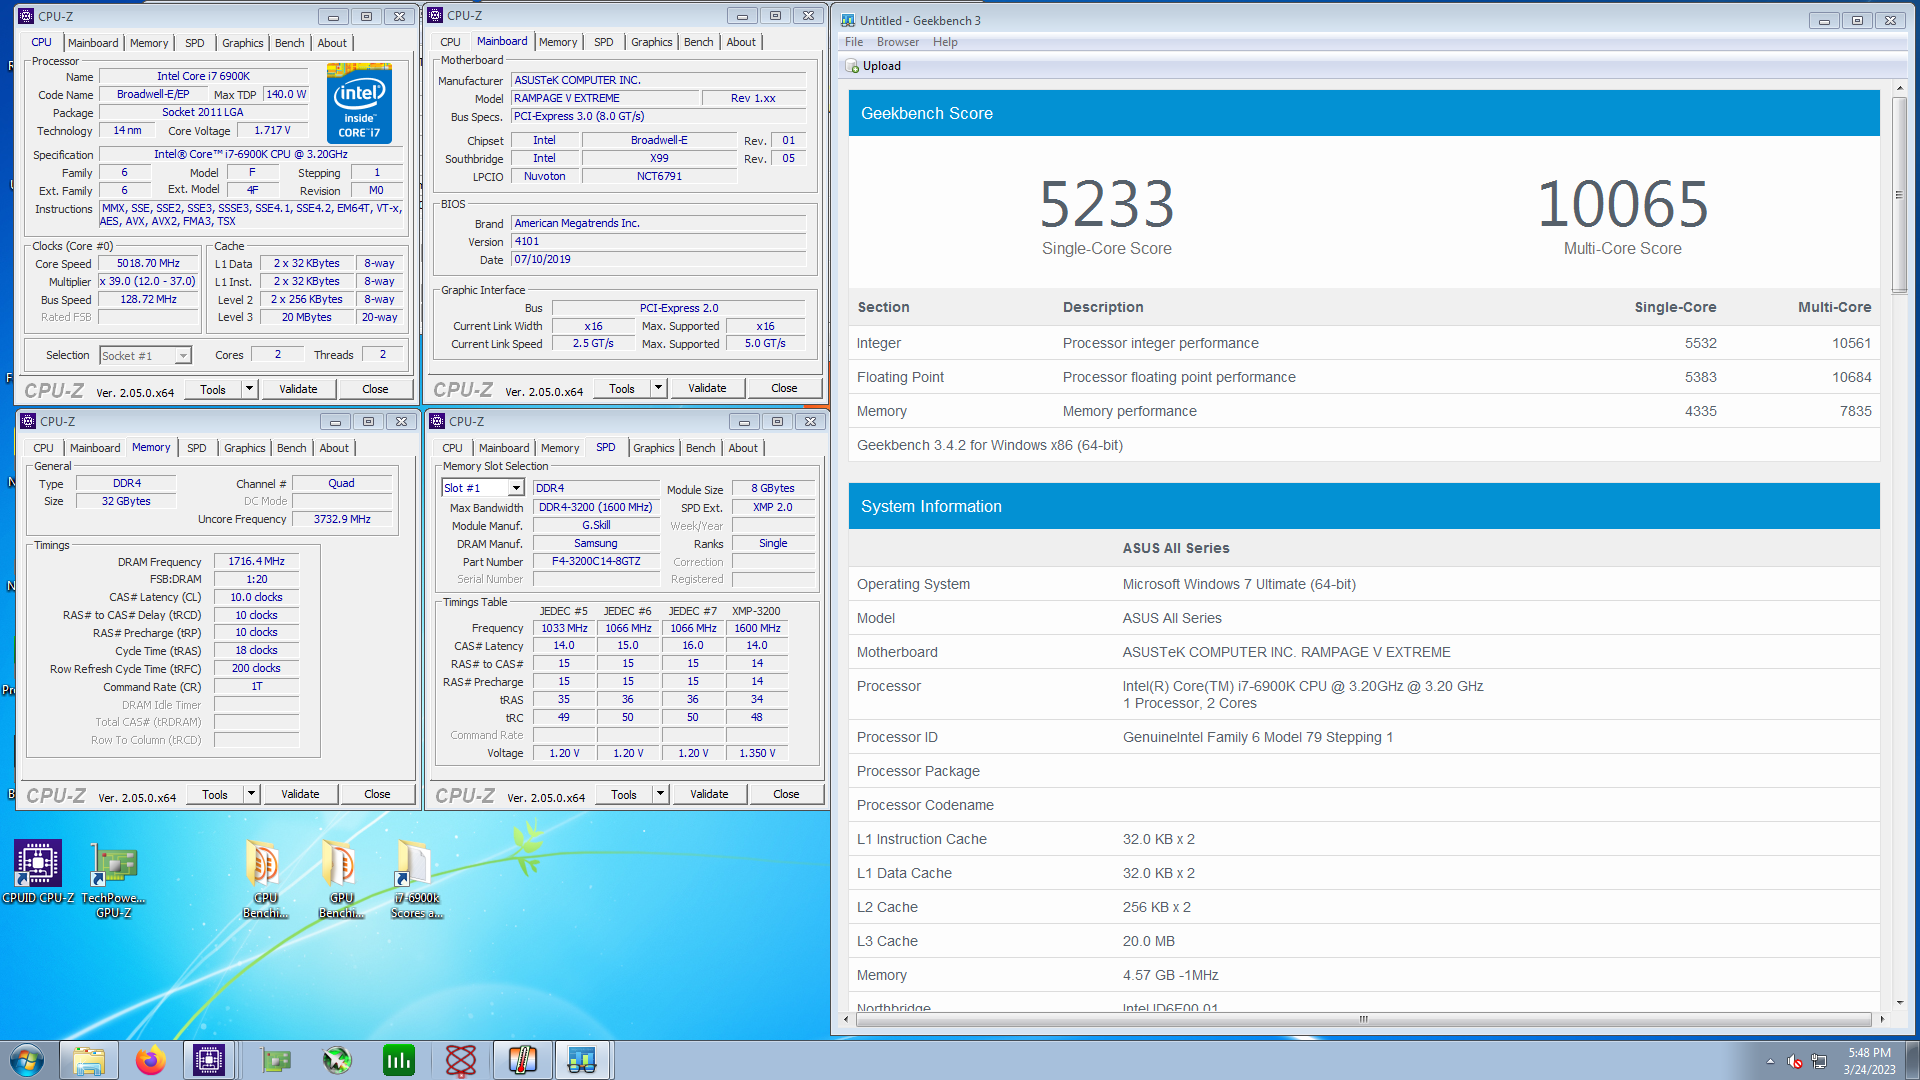Open Windows Explorer from the taskbar
Viewport: 1920px width, 1080px height.
(x=88, y=1060)
